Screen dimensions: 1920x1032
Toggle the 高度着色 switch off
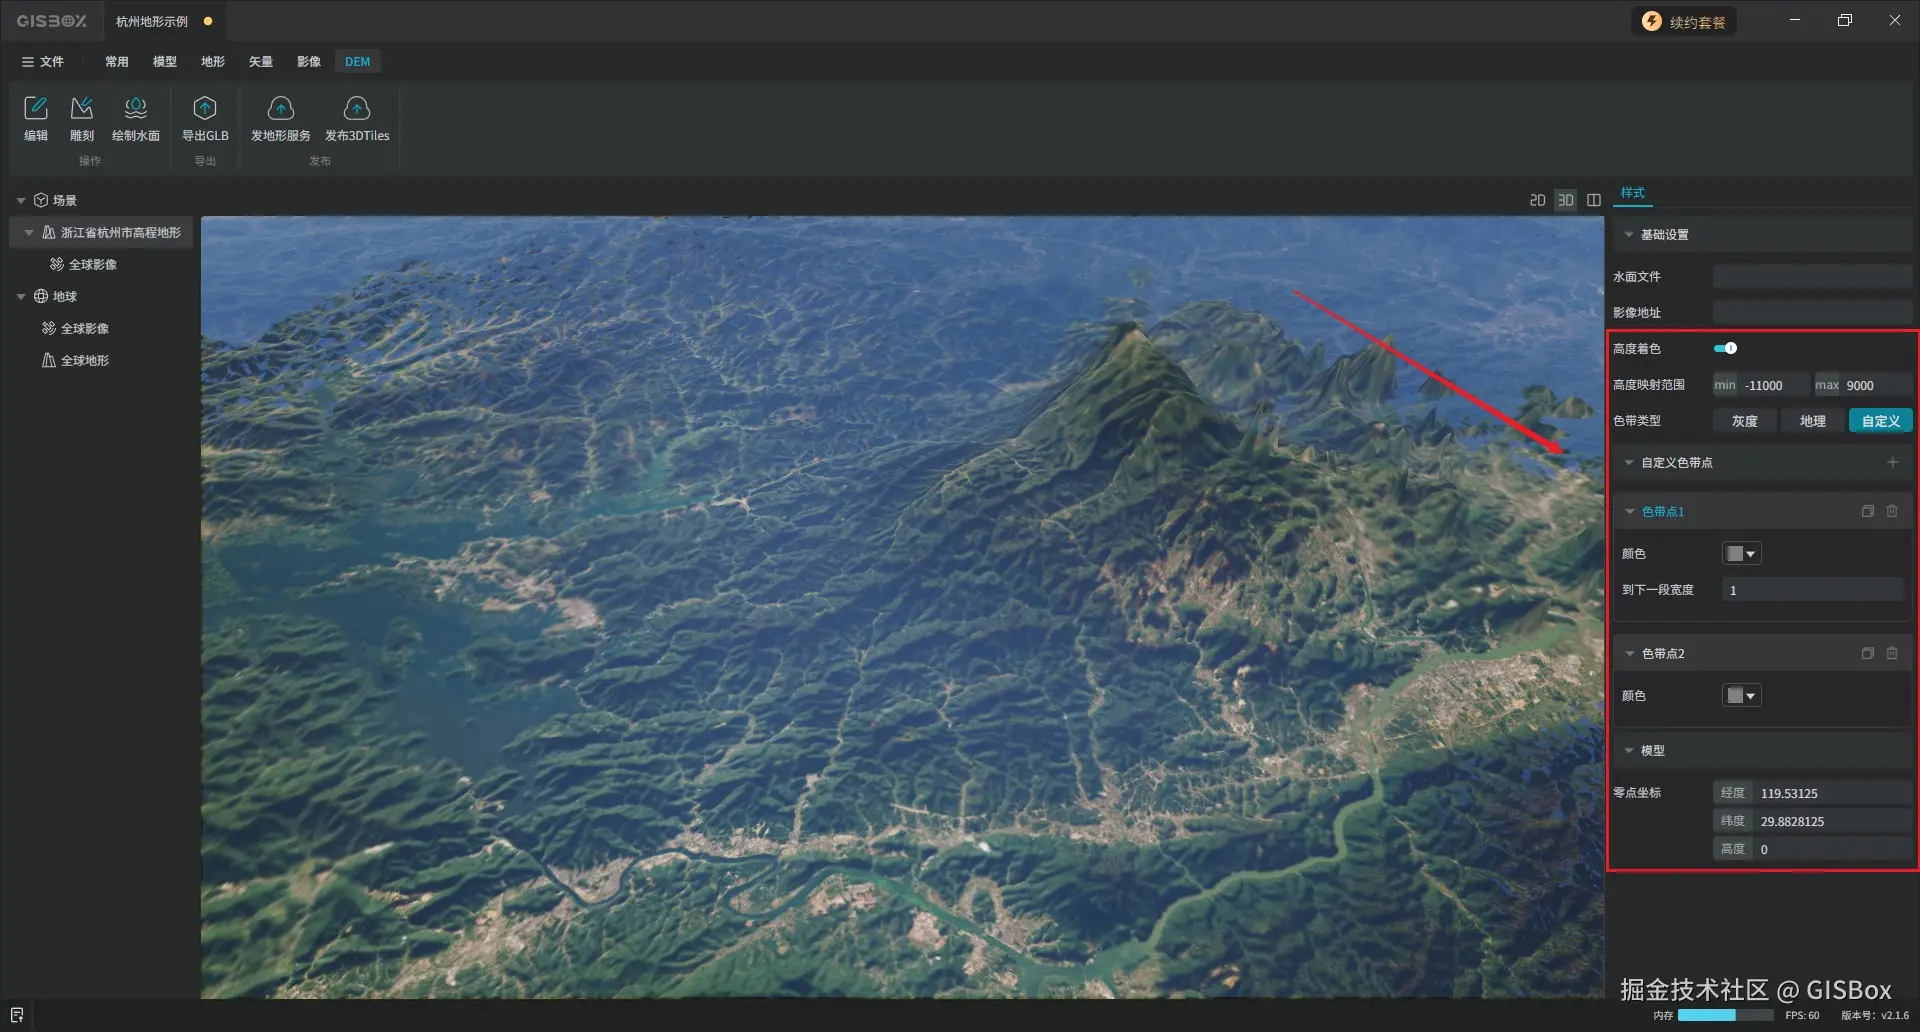coord(1725,348)
